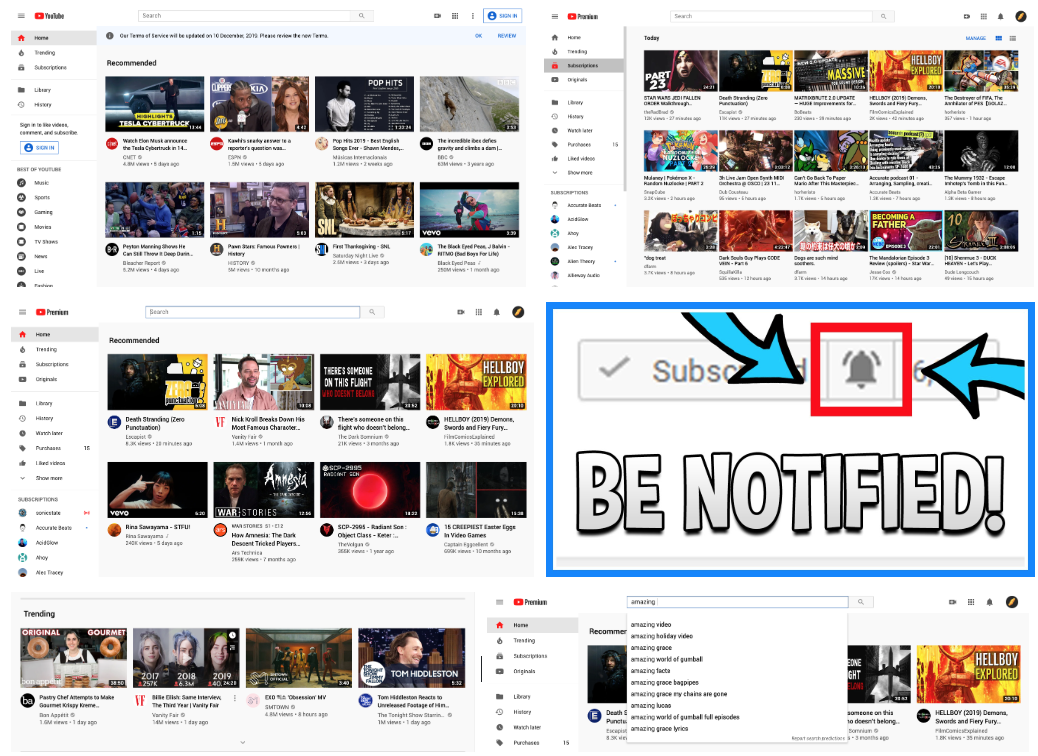Click the magnifier search button in the signed-out header

361,16
